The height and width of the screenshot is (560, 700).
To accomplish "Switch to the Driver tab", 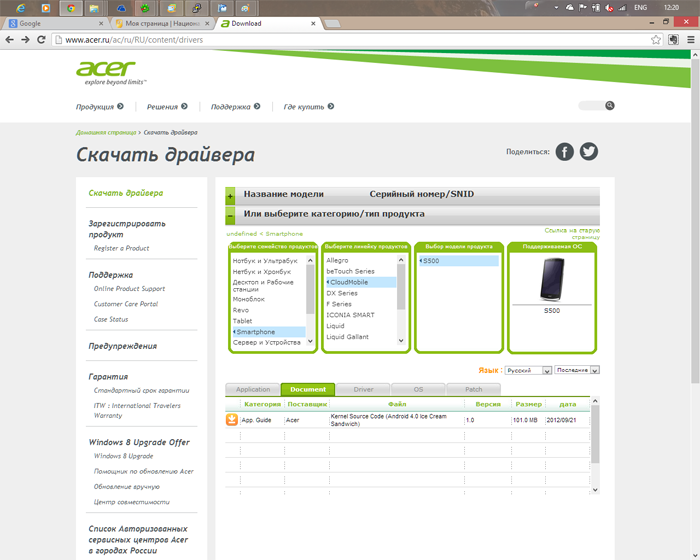I will coord(363,389).
